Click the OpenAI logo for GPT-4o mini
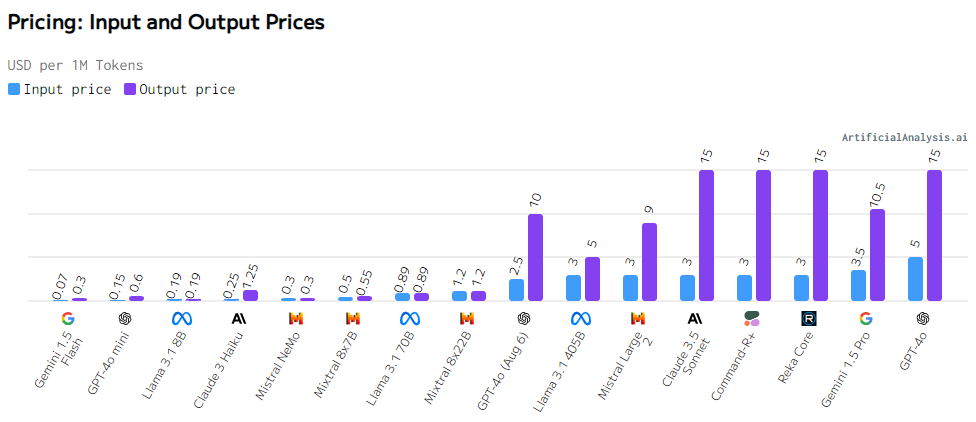This screenshot has width=976, height=422. (125, 318)
